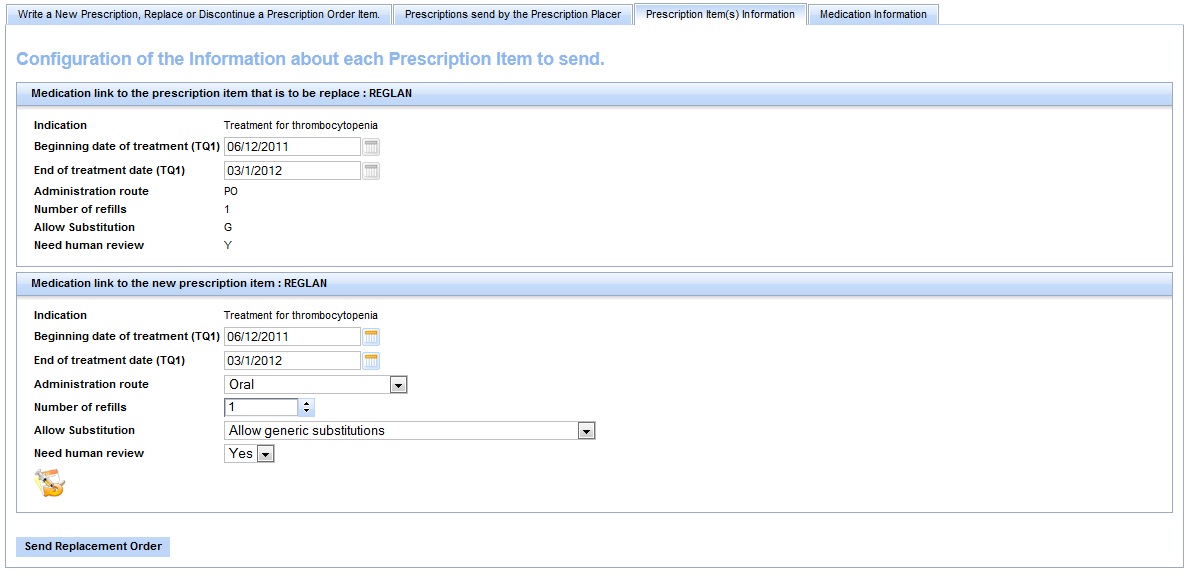
Task: Open Prescriptions send by the Prescription Placer tab
Action: click(x=512, y=15)
